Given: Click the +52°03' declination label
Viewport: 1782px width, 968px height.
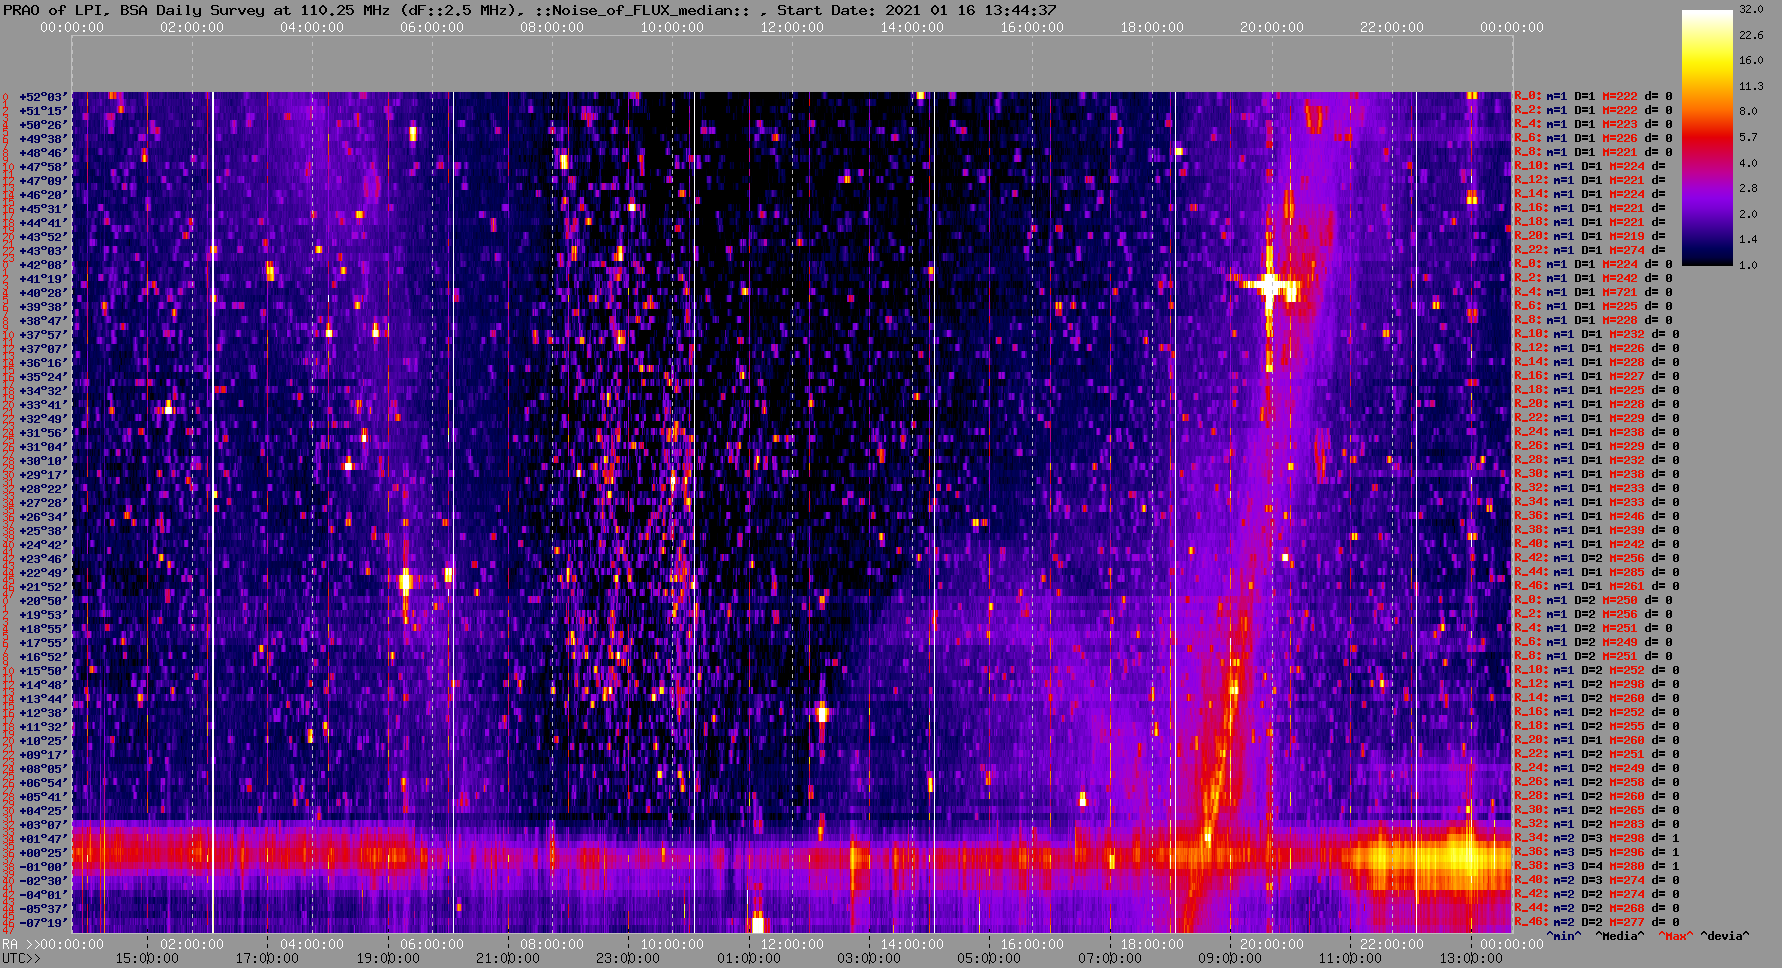Looking at the screenshot, I should point(42,97).
